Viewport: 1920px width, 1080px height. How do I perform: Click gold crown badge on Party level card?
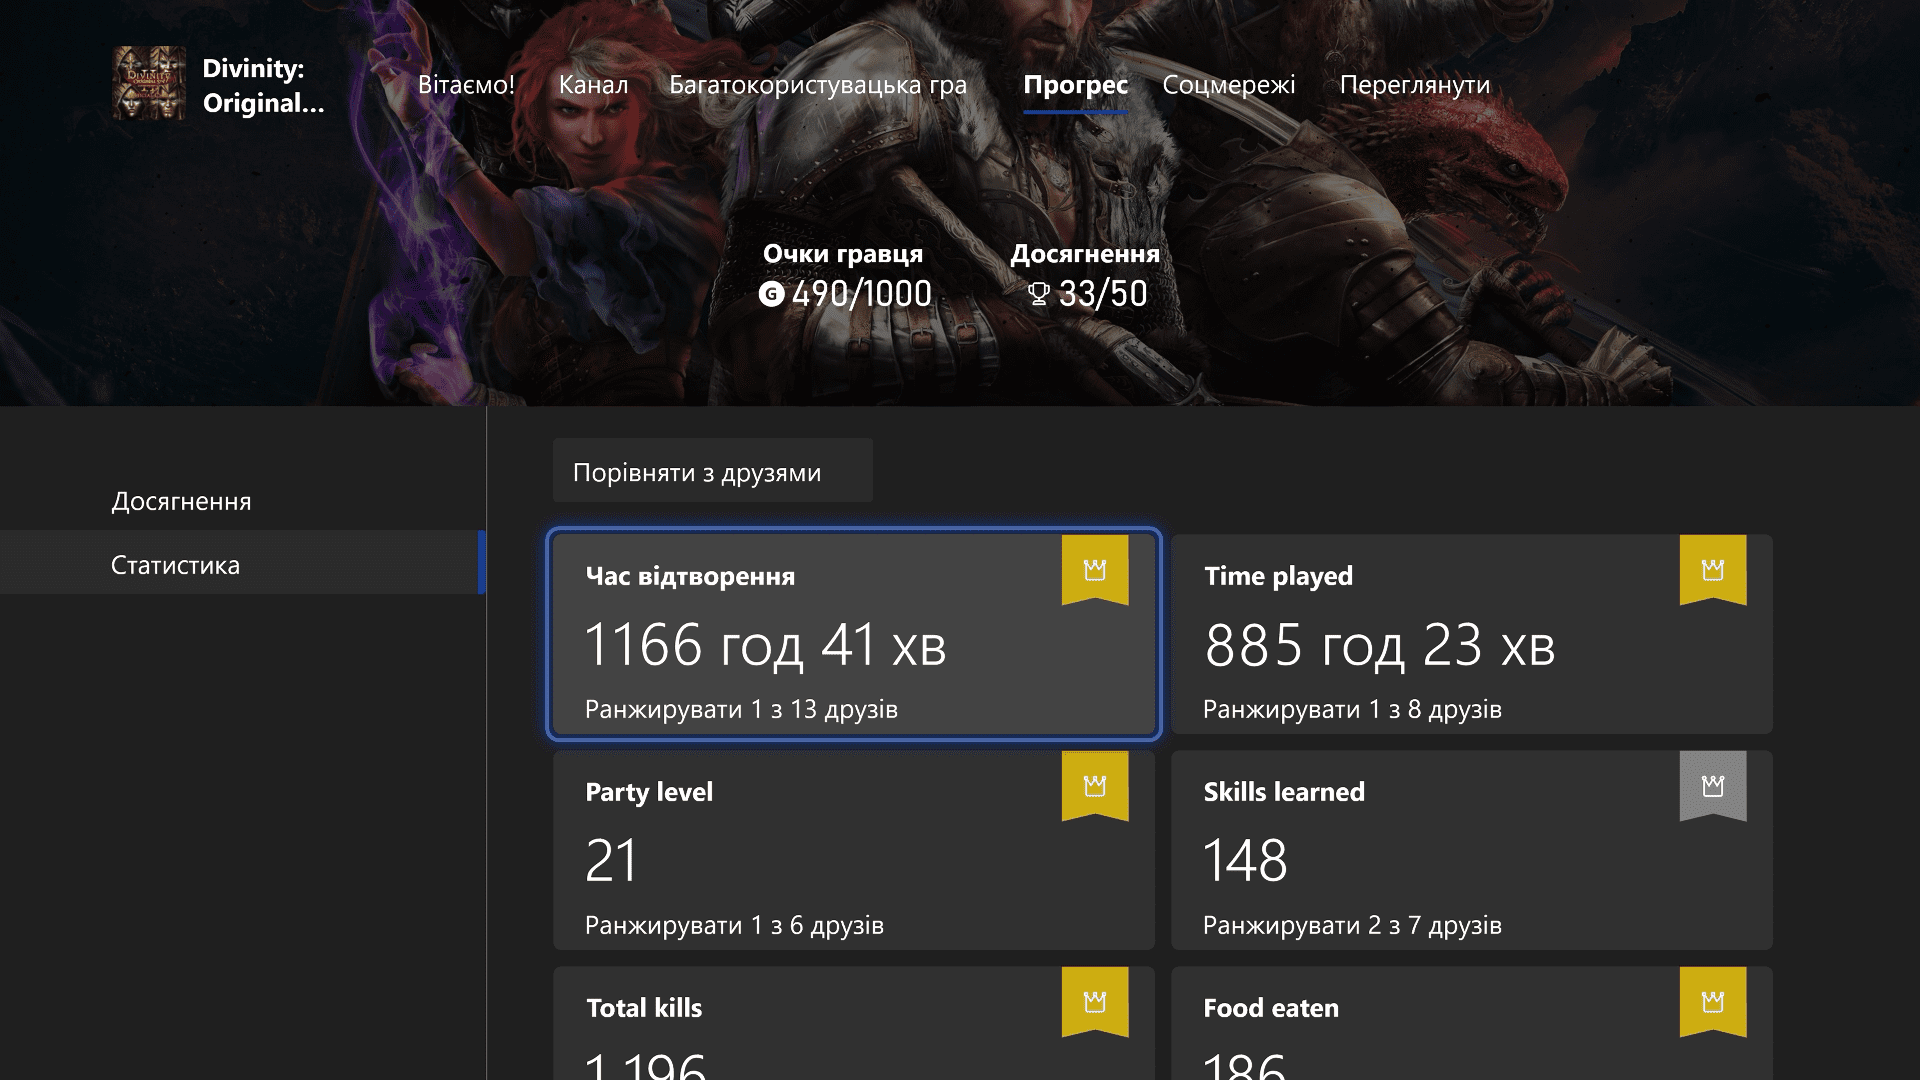(1095, 786)
